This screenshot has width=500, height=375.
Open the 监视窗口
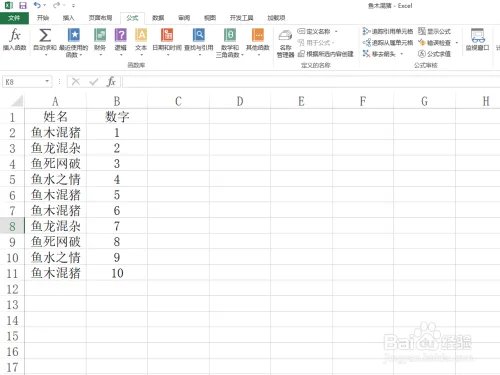pos(477,39)
